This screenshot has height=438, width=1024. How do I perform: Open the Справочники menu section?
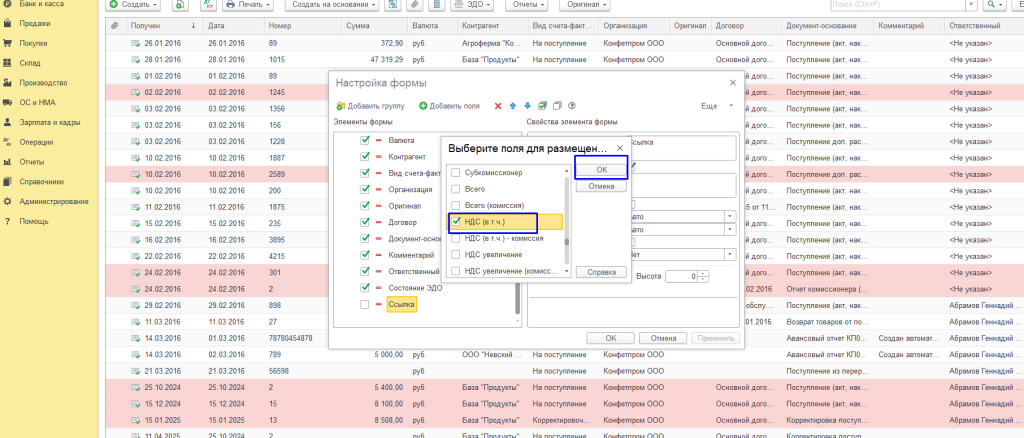pyautogui.click(x=42, y=181)
